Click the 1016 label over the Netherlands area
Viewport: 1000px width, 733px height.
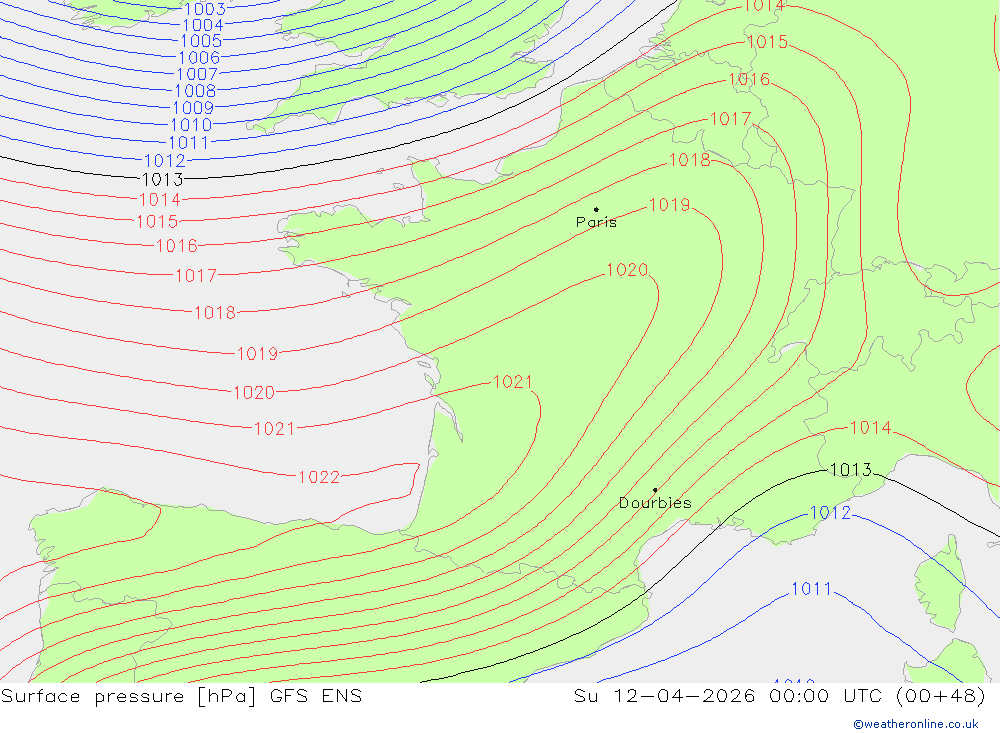(x=749, y=80)
